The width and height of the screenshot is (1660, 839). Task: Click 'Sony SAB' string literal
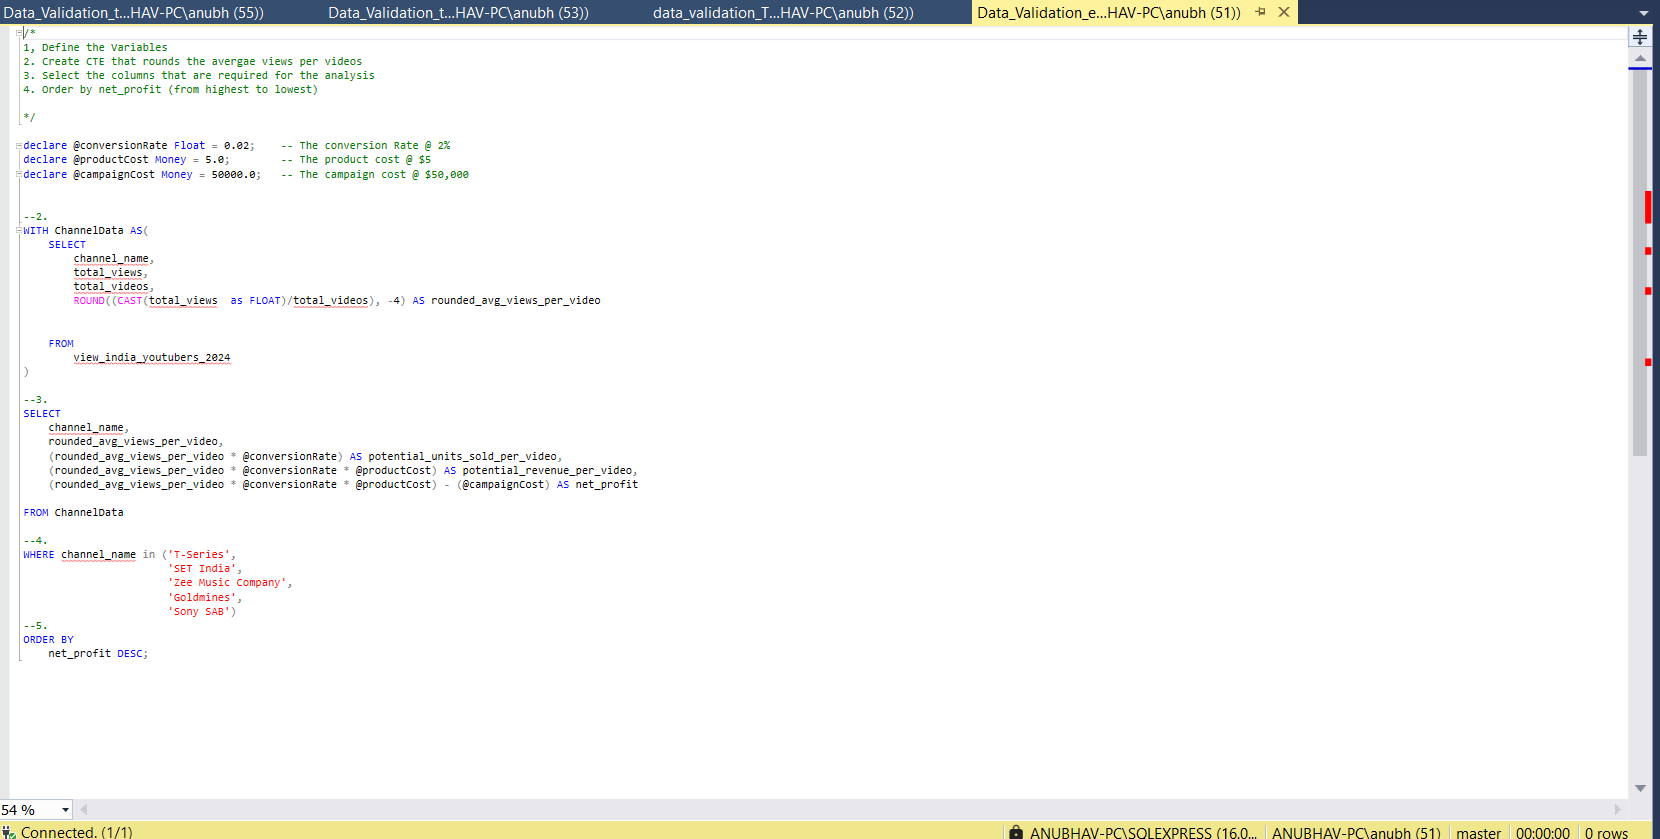coord(199,612)
